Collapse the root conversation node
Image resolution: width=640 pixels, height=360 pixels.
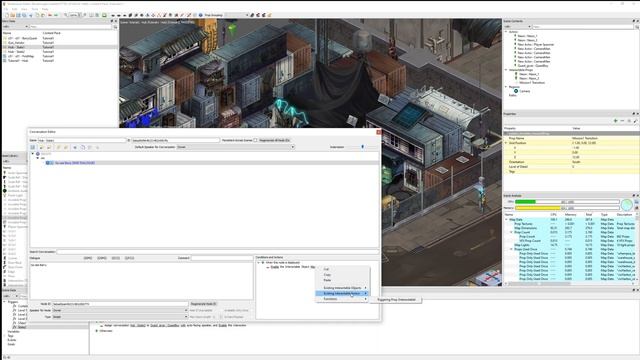point(33,154)
